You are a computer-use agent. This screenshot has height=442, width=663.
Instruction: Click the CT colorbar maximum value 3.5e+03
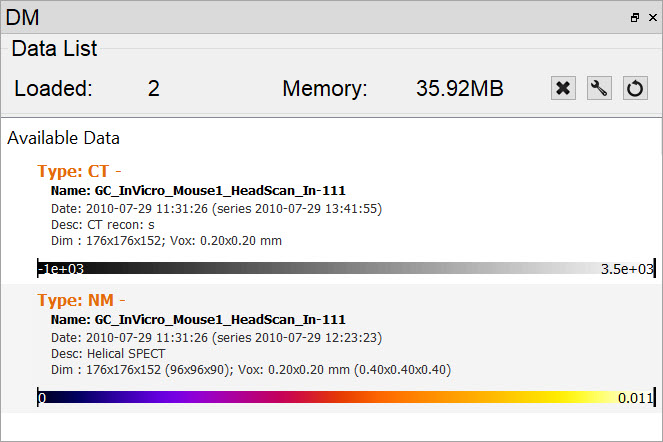click(x=626, y=268)
